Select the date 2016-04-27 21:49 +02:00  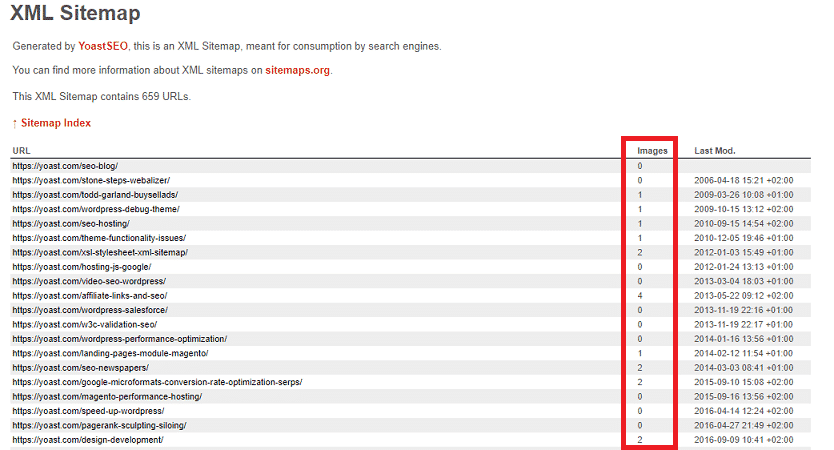(x=744, y=425)
